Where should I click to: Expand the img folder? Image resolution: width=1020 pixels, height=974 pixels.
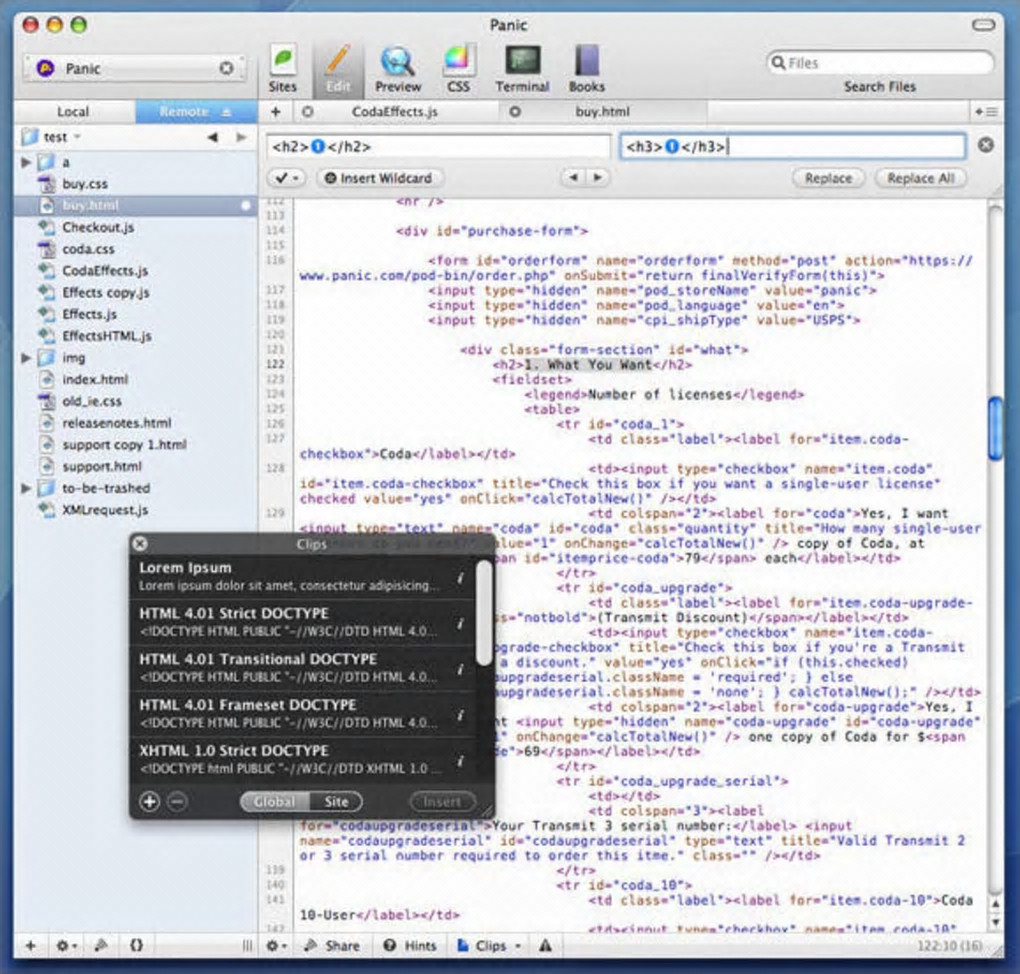pyautogui.click(x=26, y=358)
